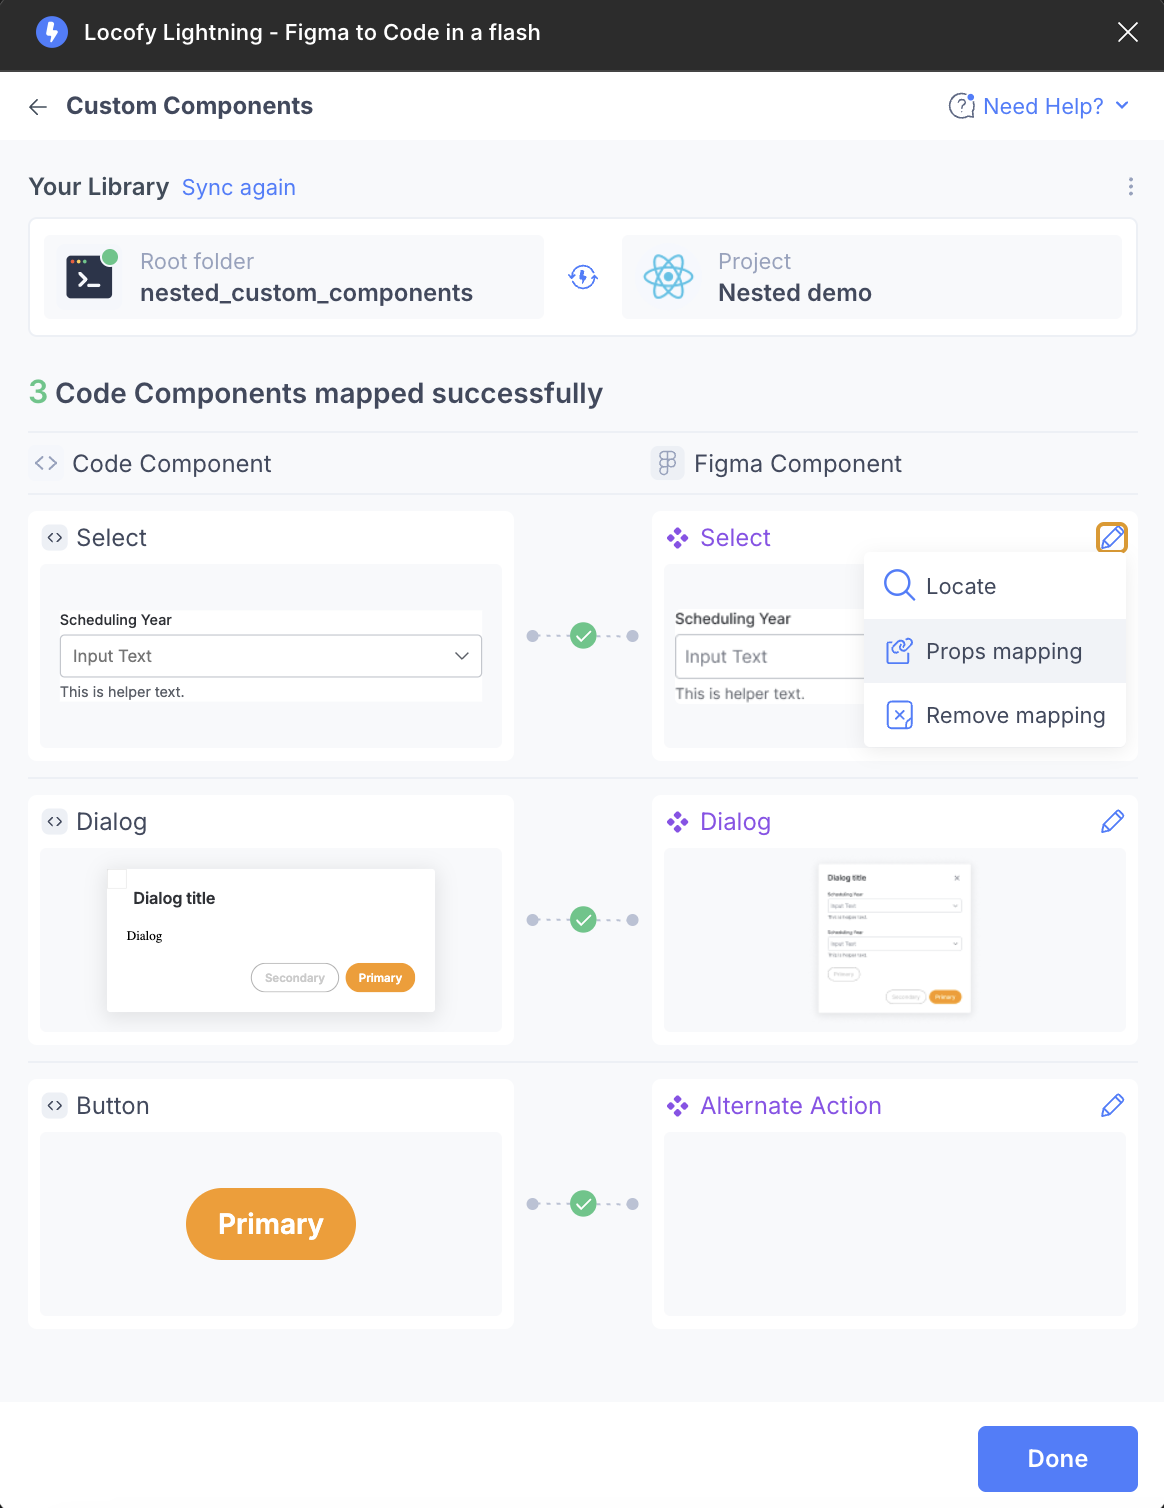1164x1508 pixels.
Task: Click the Sync again link
Action: click(238, 187)
